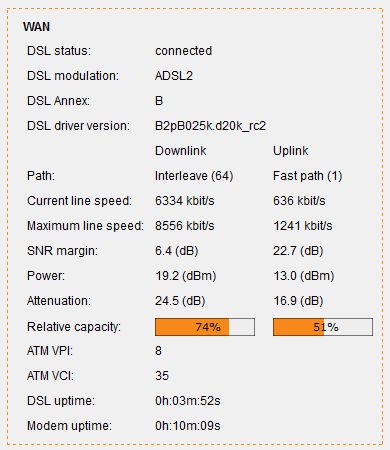Click the DSL status value connected
This screenshot has height=450, width=390.
click(183, 51)
